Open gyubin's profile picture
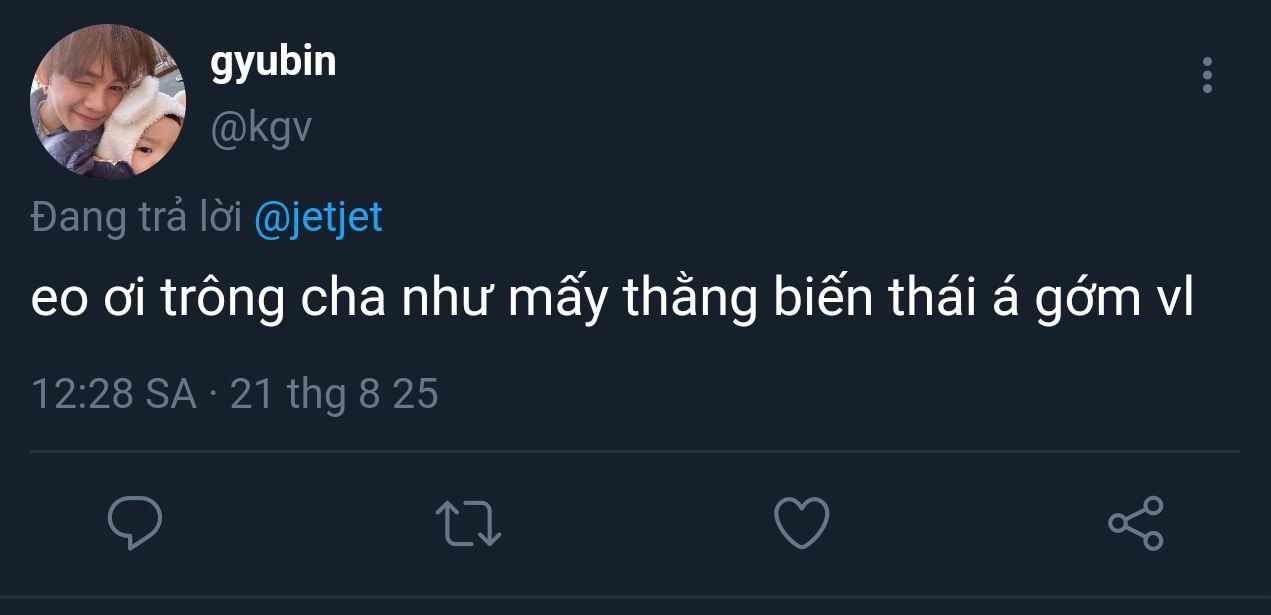Screen dimensions: 1271x615 pos(108,102)
